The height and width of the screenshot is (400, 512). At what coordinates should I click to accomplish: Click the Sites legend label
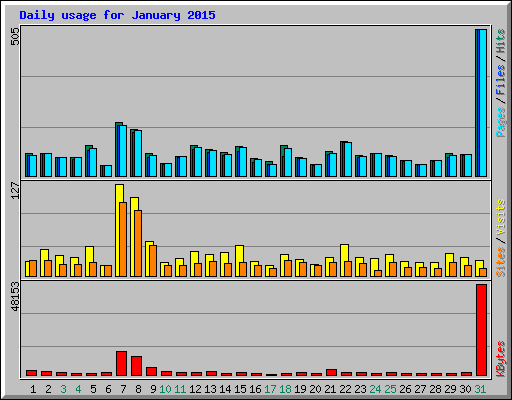(x=500, y=262)
